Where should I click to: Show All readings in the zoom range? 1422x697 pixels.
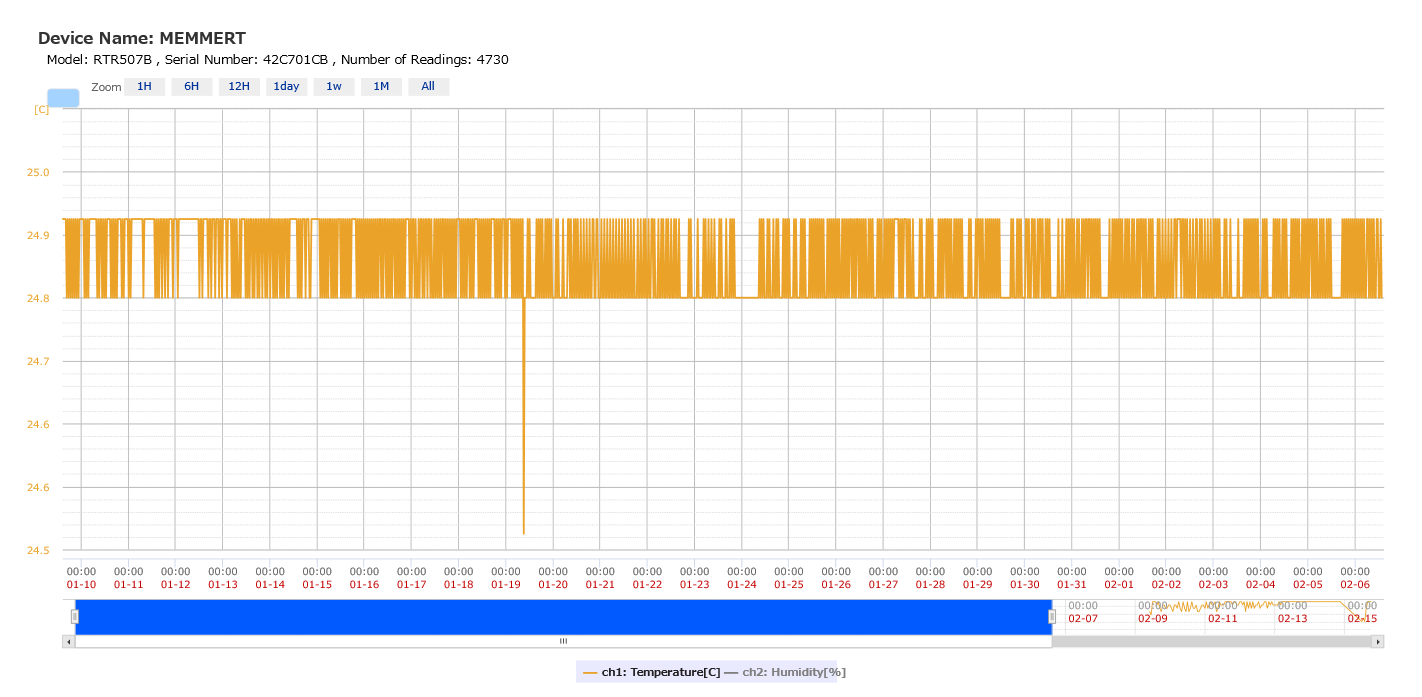(x=428, y=87)
